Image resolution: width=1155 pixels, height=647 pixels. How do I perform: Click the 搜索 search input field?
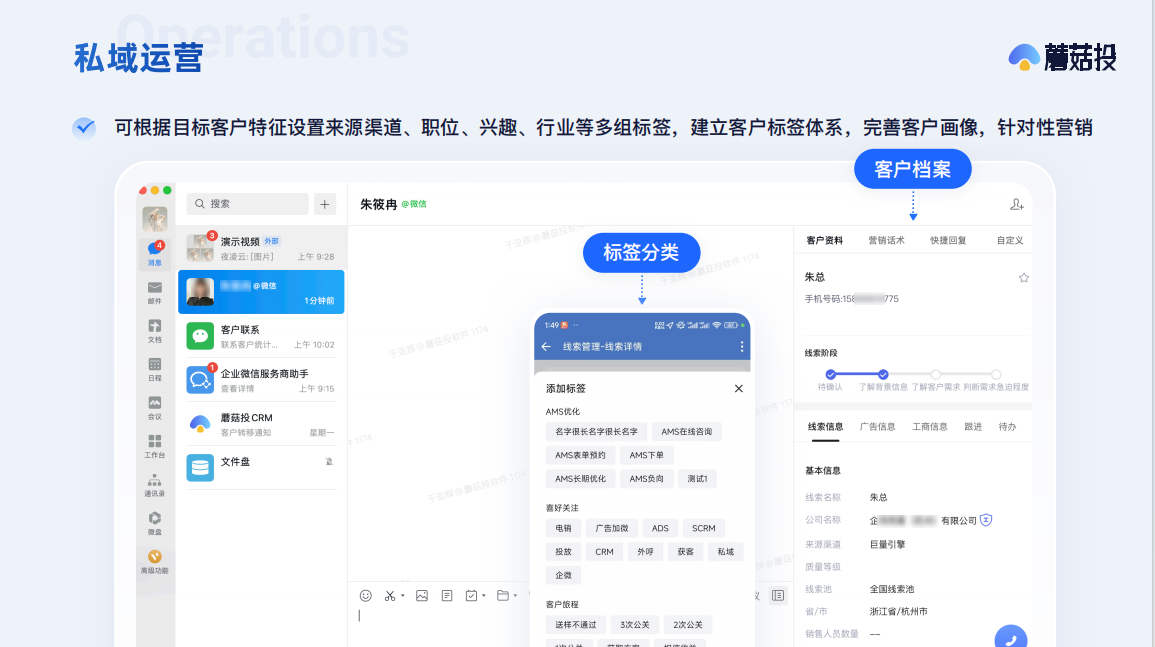(x=248, y=204)
